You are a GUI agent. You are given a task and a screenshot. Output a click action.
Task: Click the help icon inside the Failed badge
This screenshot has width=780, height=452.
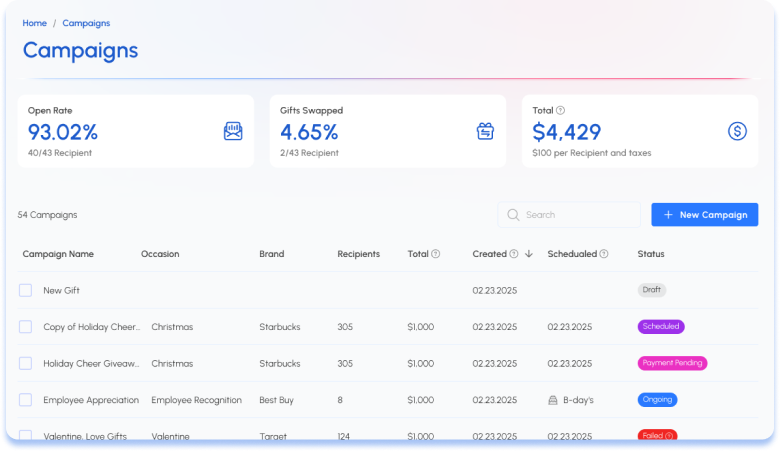click(669, 436)
